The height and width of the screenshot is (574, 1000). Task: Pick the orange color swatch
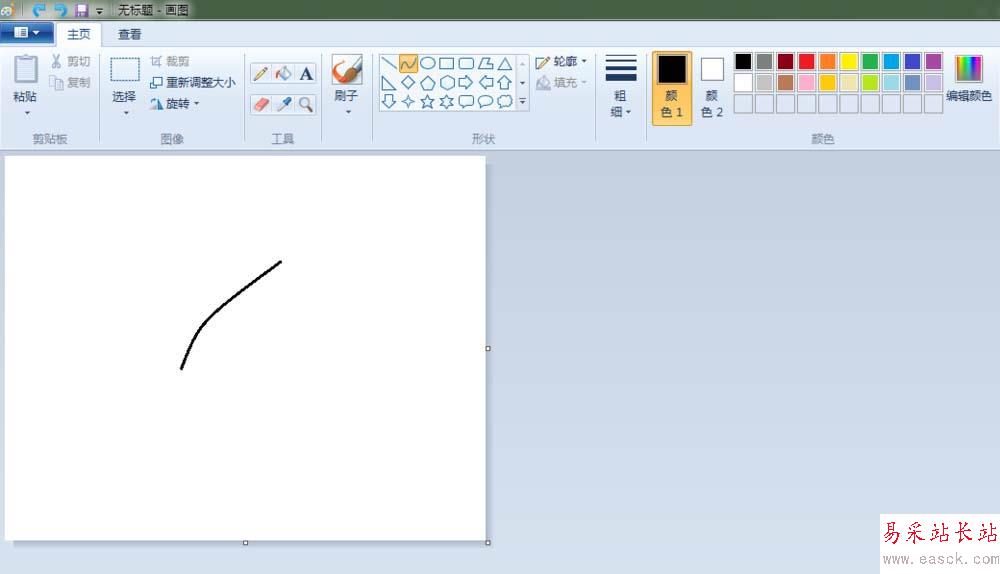pyautogui.click(x=828, y=61)
